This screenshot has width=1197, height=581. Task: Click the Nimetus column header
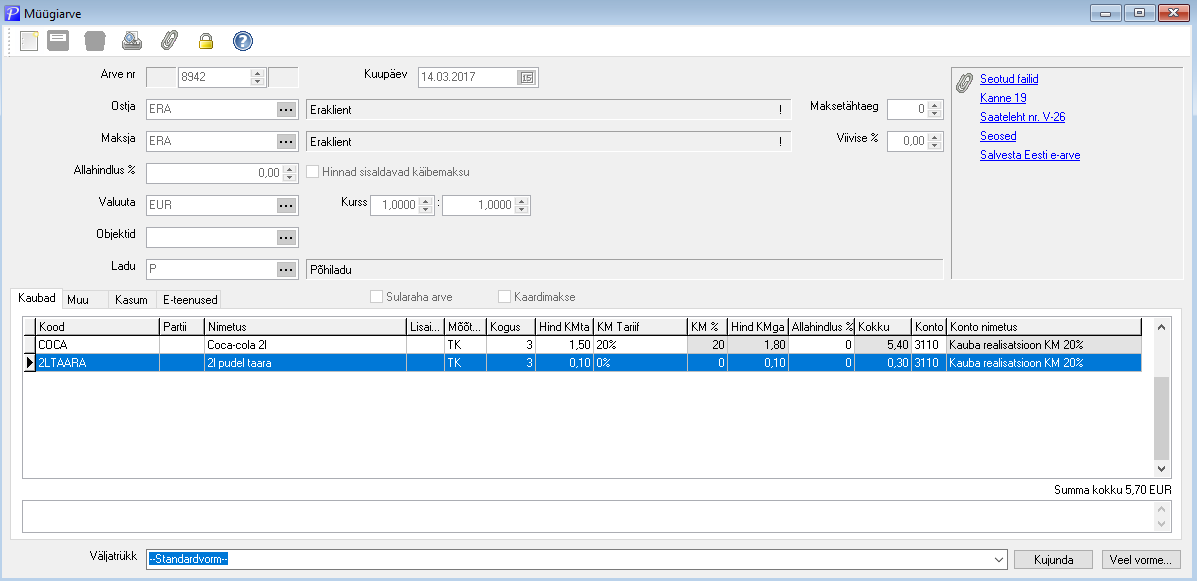[x=305, y=327]
